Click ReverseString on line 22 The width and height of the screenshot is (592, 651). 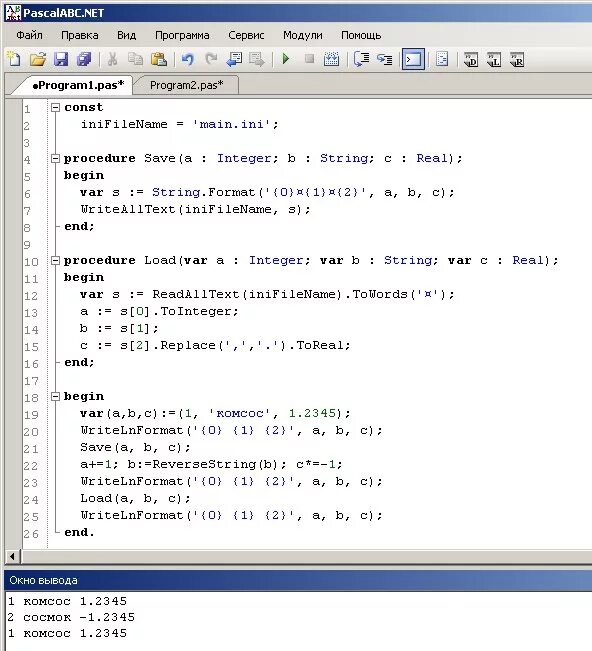(204, 464)
